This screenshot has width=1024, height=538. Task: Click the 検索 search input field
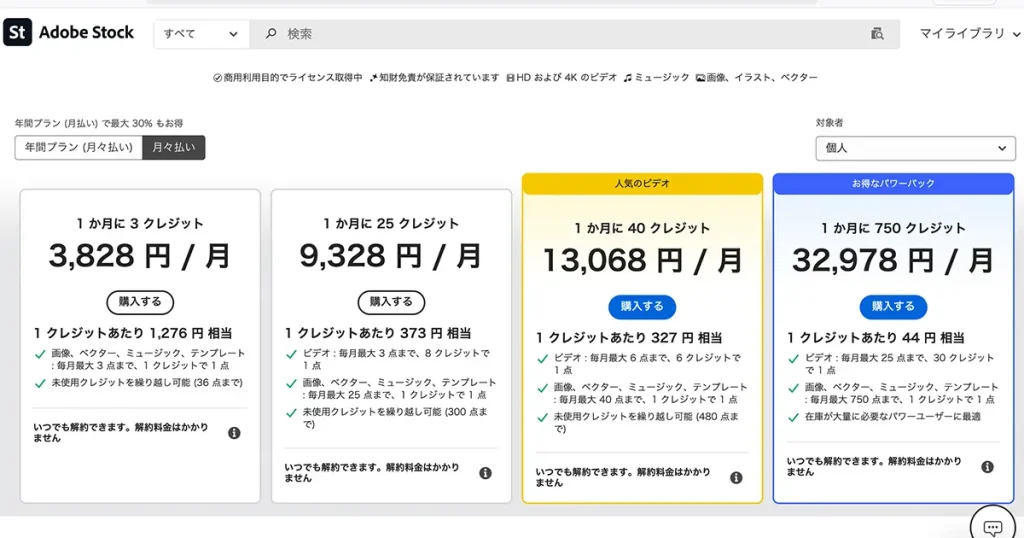[x=570, y=33]
